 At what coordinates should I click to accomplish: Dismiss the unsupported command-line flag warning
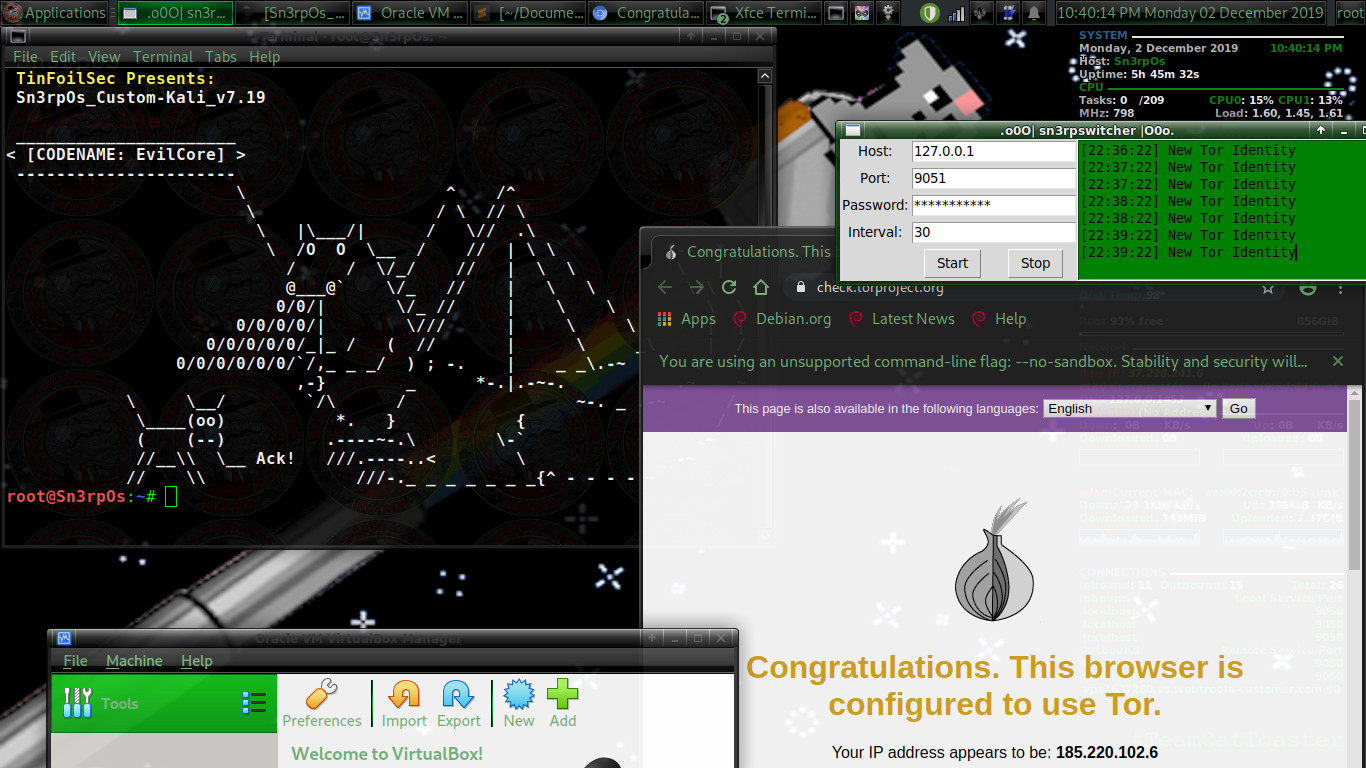click(1338, 361)
